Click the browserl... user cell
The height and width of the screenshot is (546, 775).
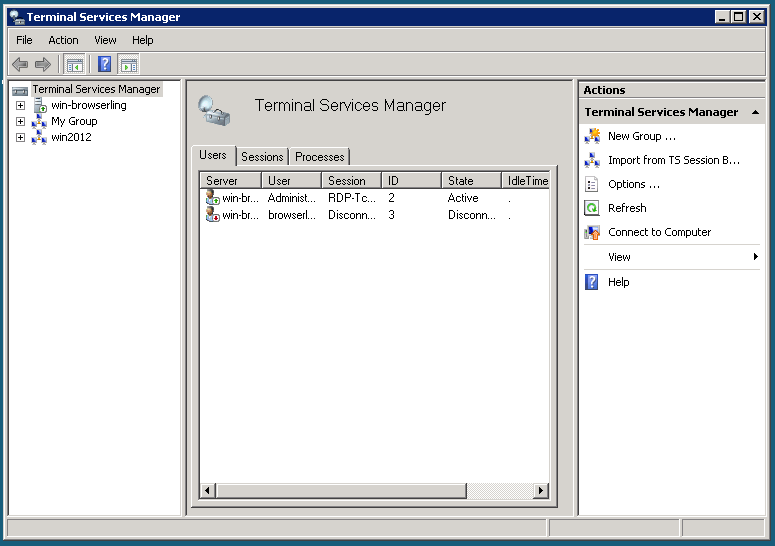click(x=292, y=215)
